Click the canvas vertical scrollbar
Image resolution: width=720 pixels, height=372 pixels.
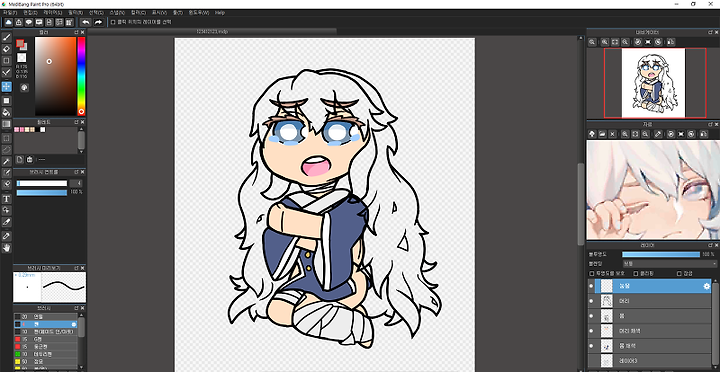[x=581, y=204]
